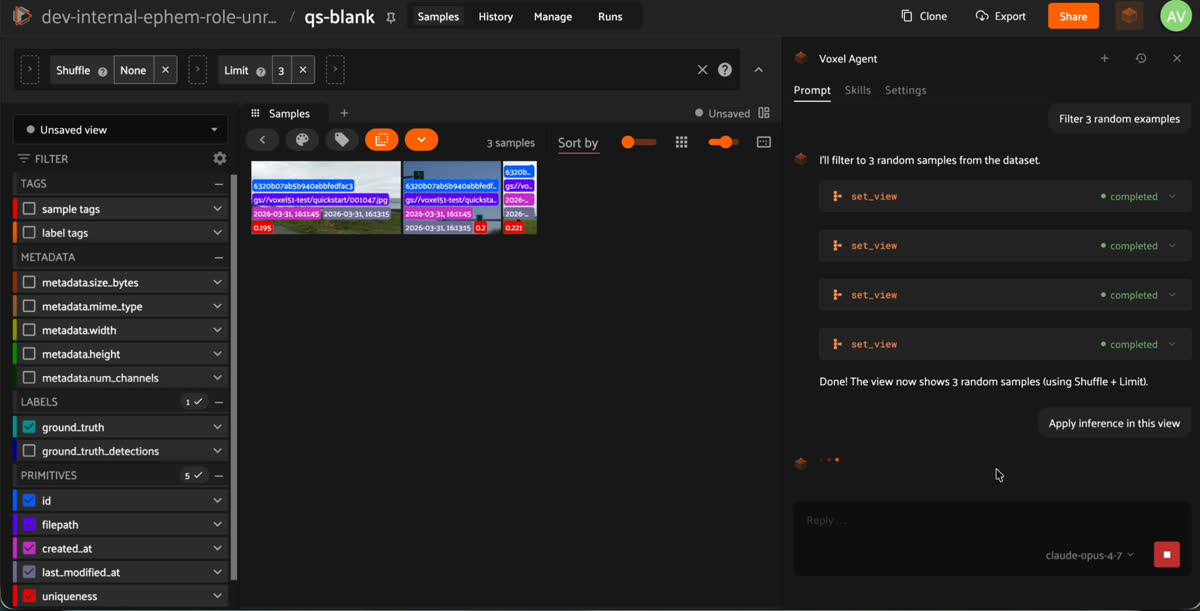Click the Clone button
The width and height of the screenshot is (1200, 611).
tap(924, 16)
